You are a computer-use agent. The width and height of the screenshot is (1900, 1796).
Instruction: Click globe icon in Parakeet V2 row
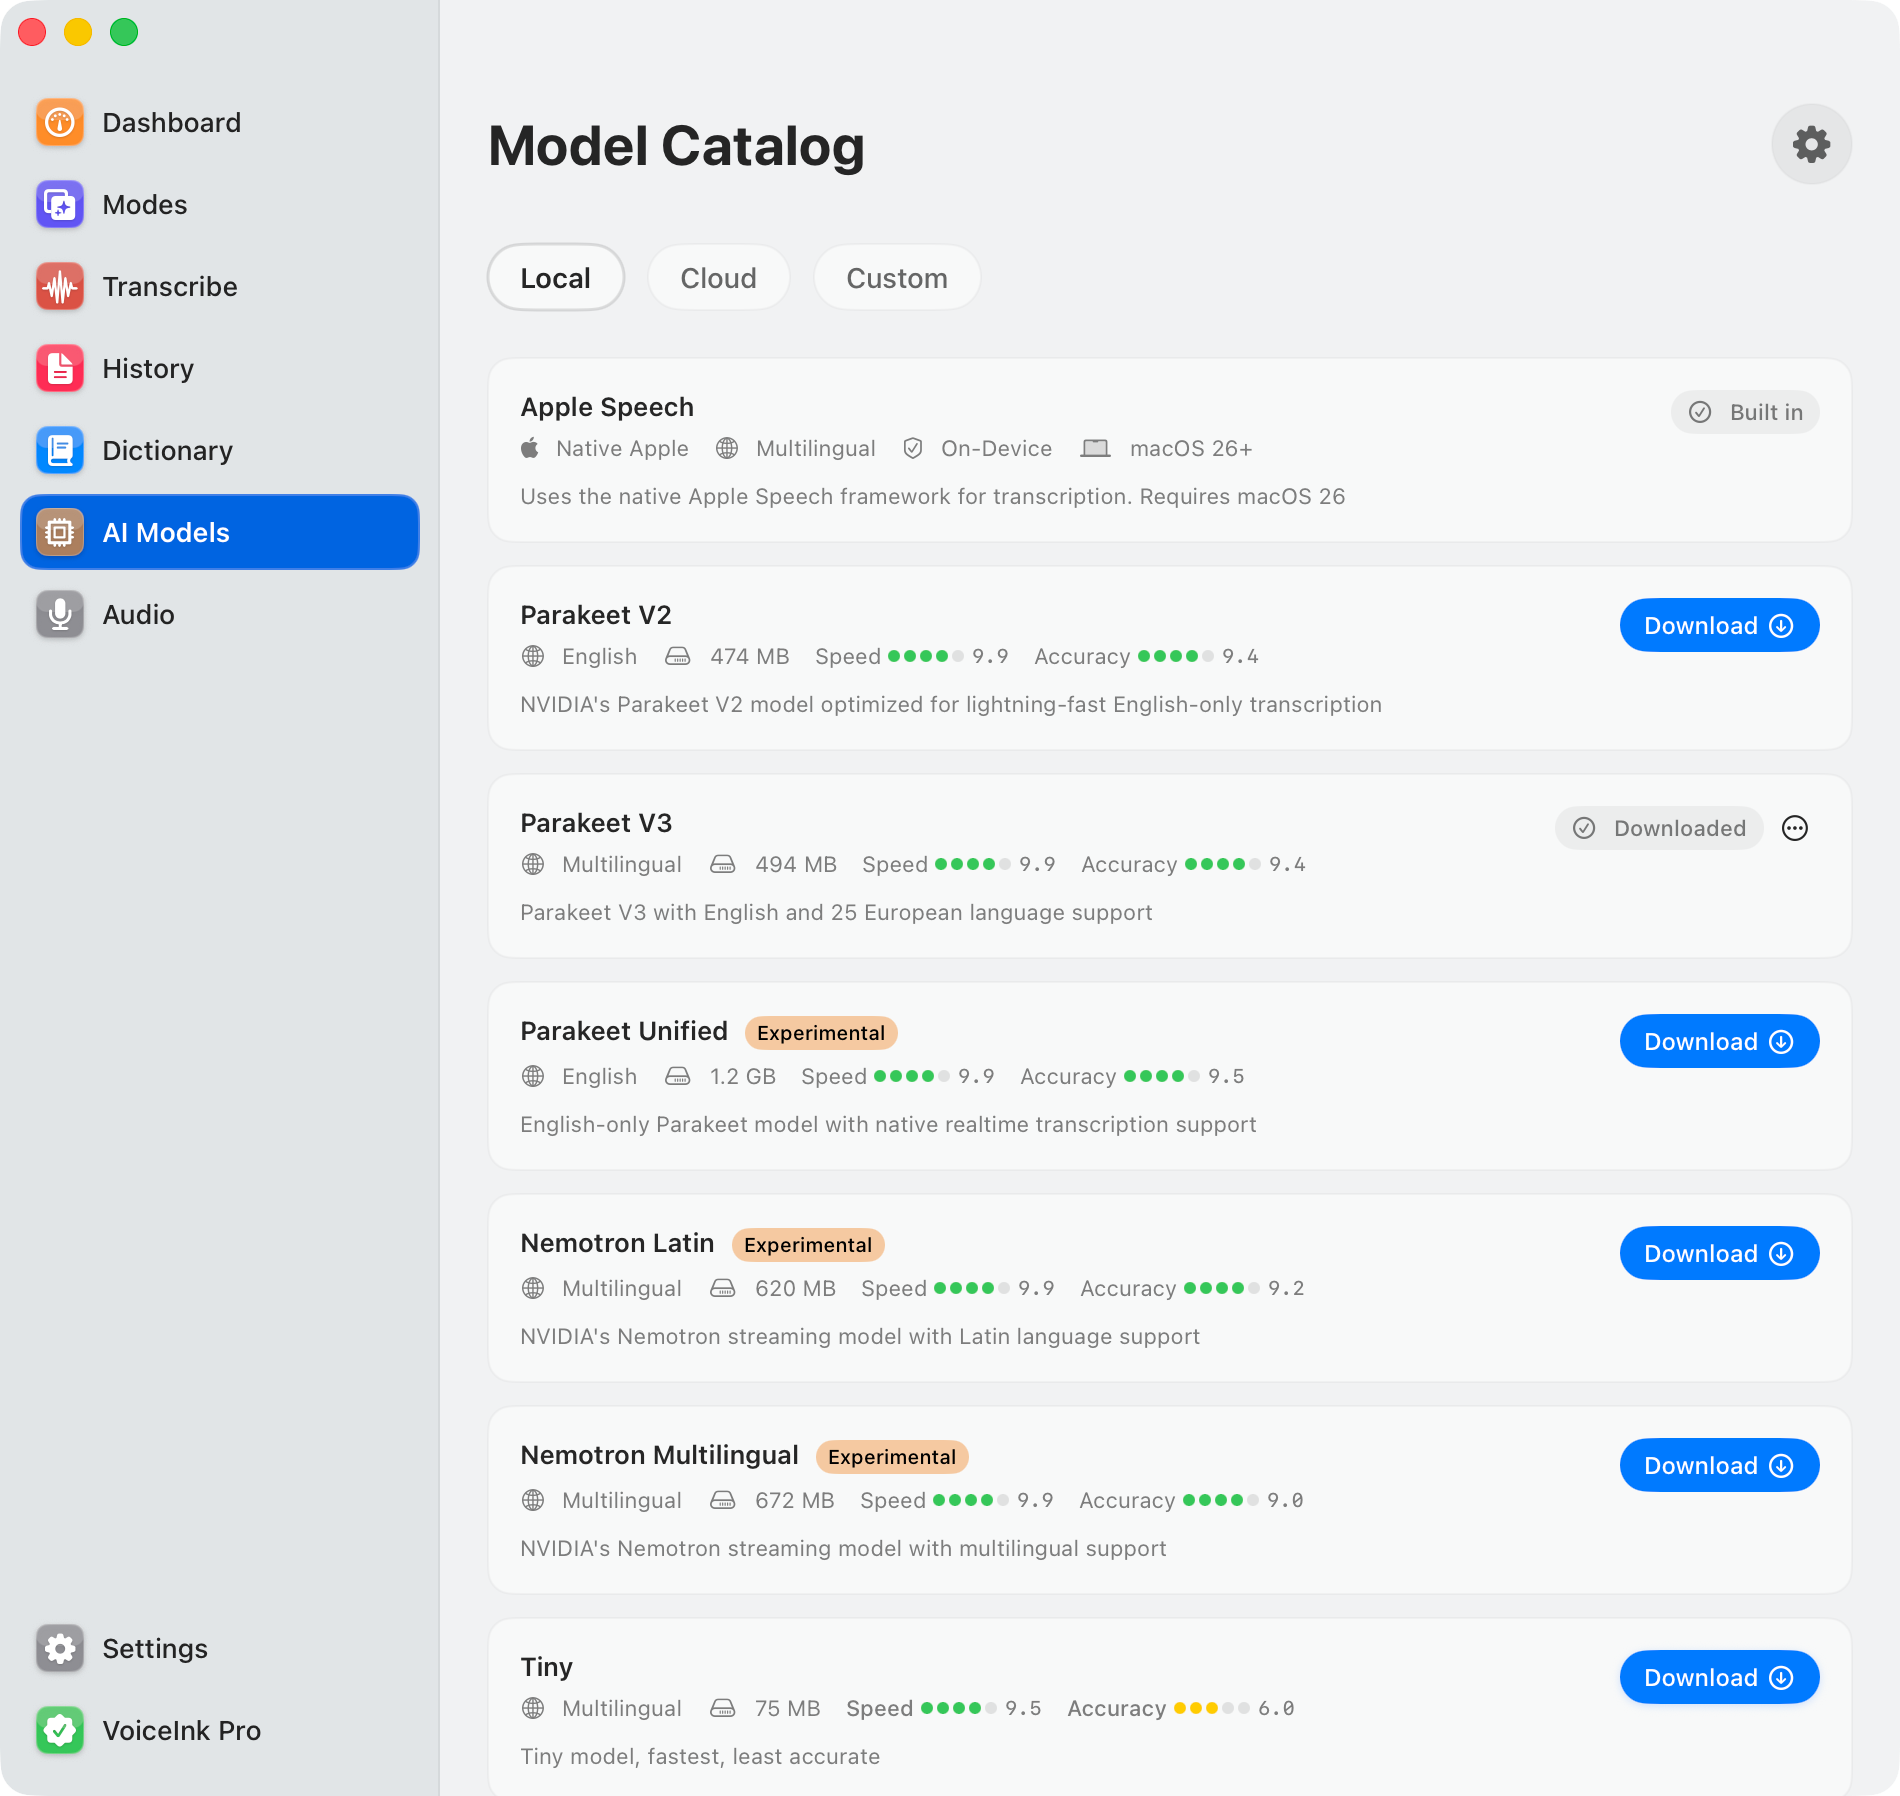click(533, 656)
